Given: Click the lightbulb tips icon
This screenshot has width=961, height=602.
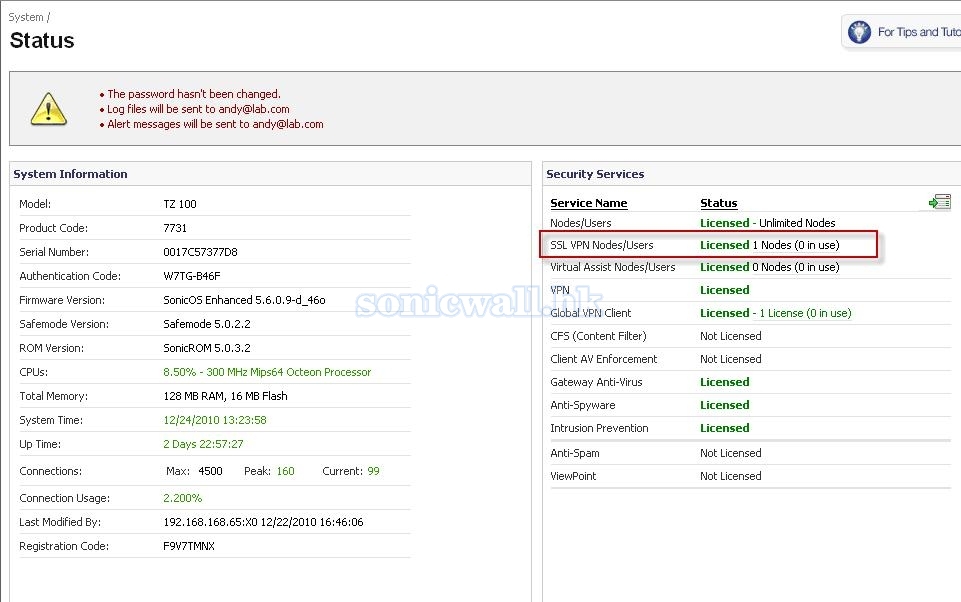Looking at the screenshot, I should point(859,31).
